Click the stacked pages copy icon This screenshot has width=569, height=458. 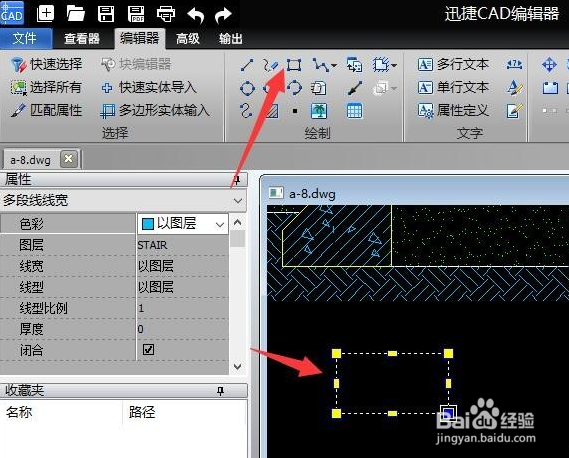click(319, 88)
